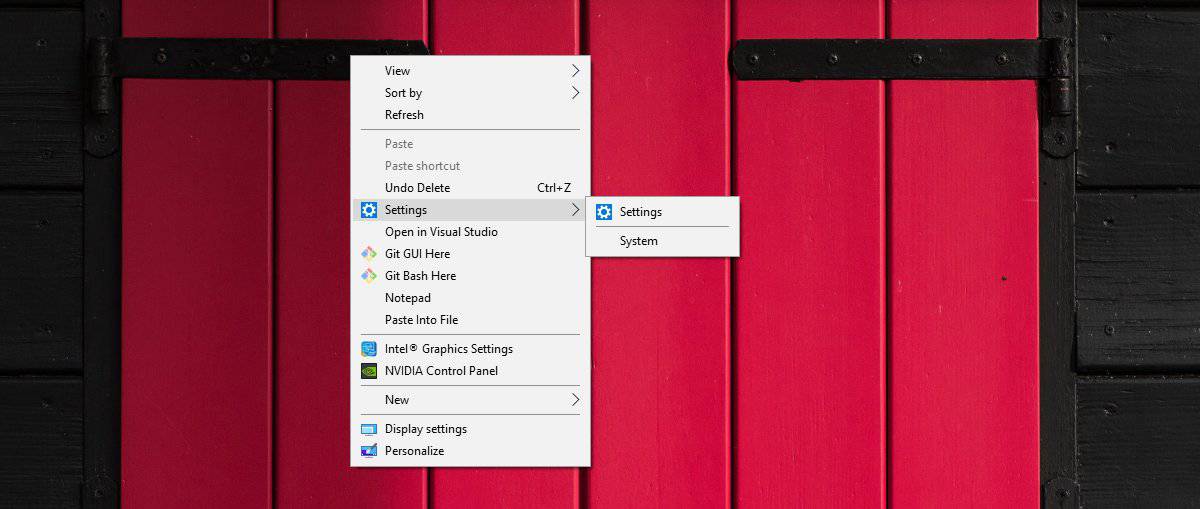Expand the Settings submenu arrow
This screenshot has height=509, width=1200.
click(x=575, y=210)
